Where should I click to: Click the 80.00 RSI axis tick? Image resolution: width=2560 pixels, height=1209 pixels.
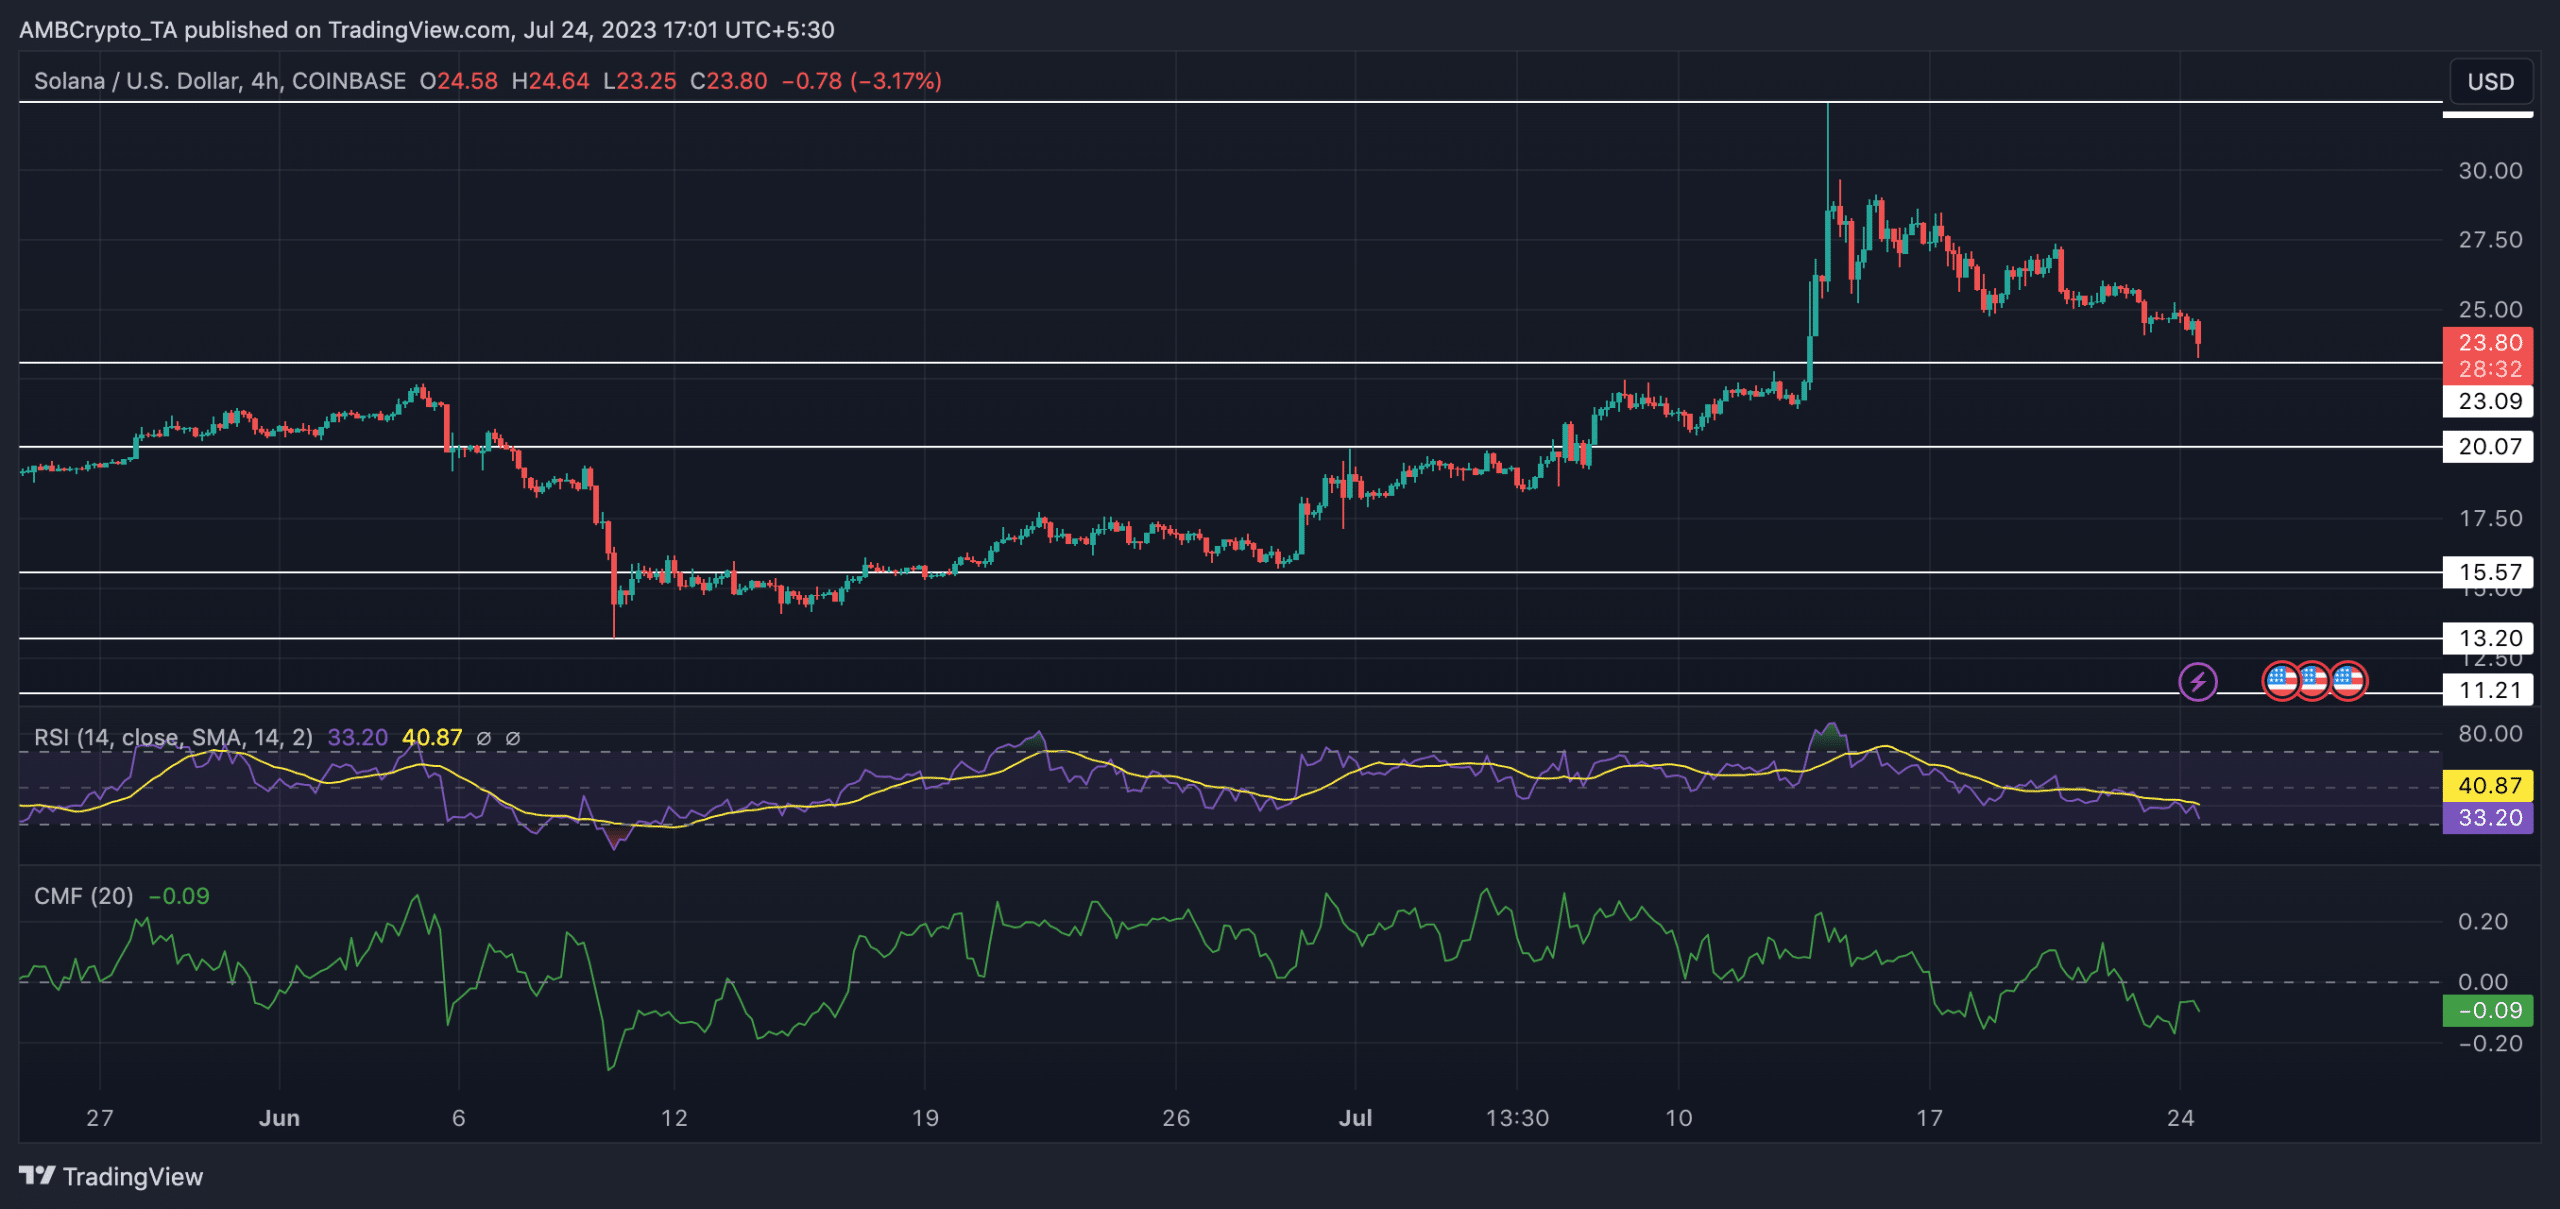click(2490, 733)
